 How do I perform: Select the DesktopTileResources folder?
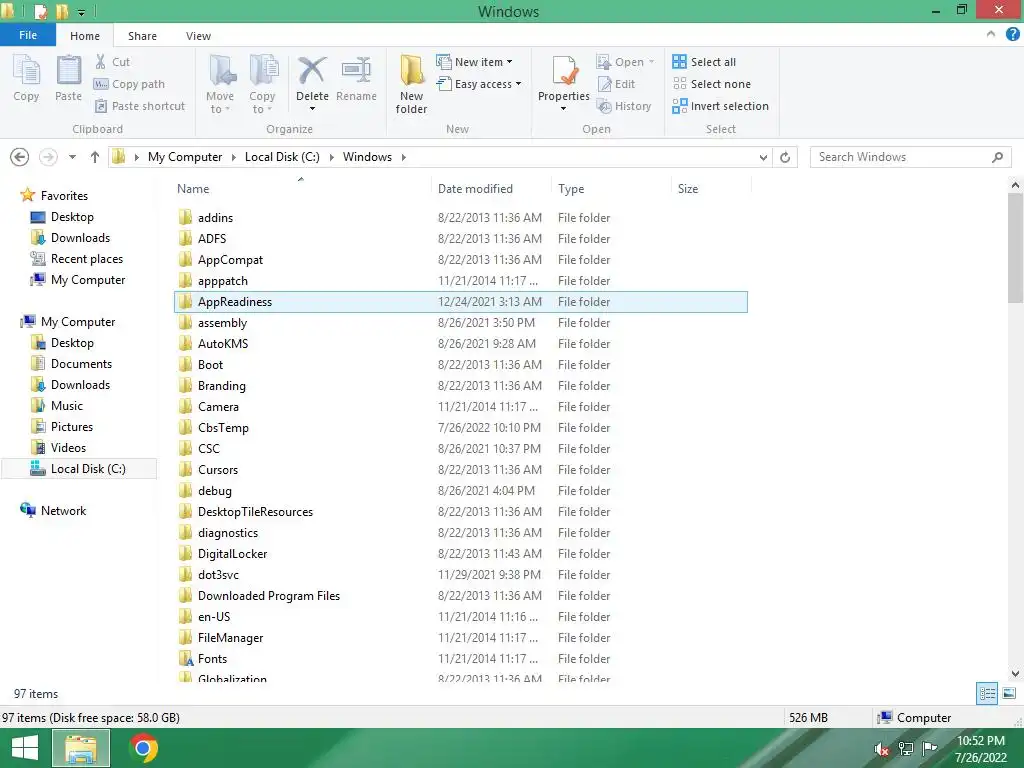point(460,511)
